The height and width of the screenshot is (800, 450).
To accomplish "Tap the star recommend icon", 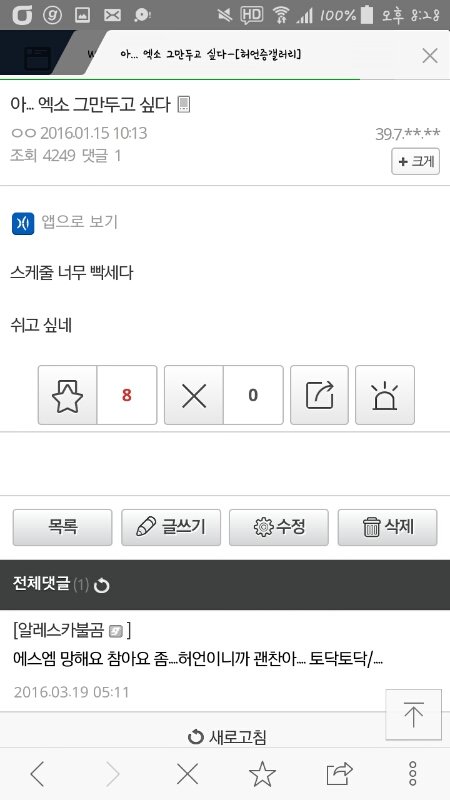I will tap(67, 395).
